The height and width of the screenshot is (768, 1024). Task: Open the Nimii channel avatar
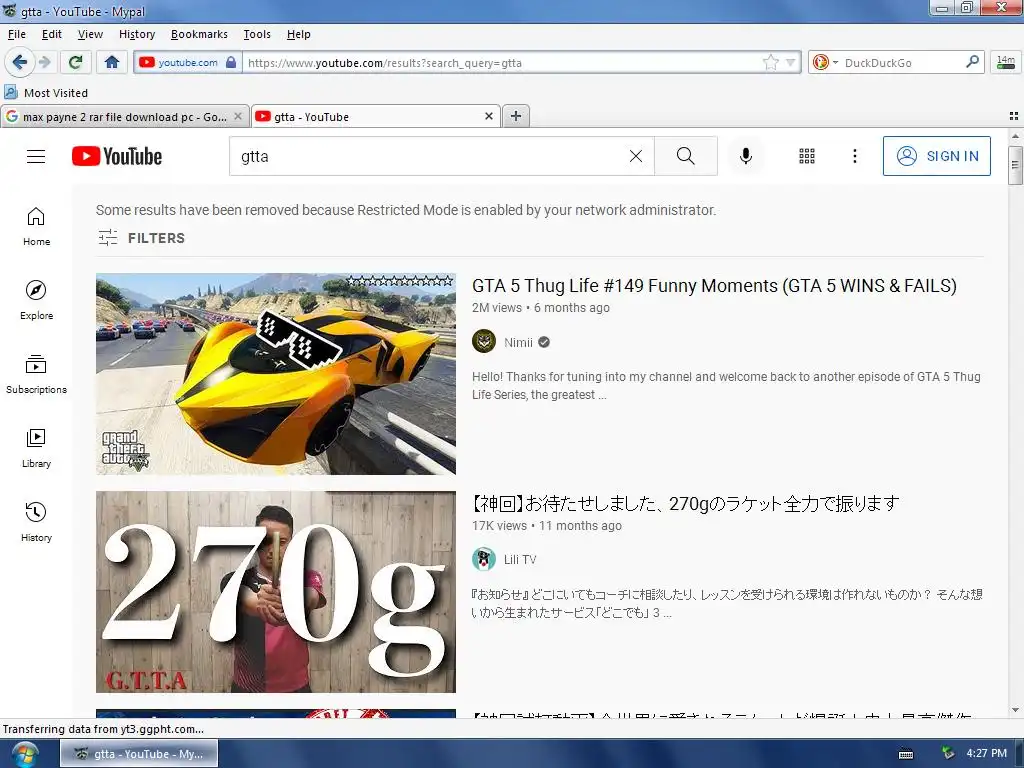[484, 342]
